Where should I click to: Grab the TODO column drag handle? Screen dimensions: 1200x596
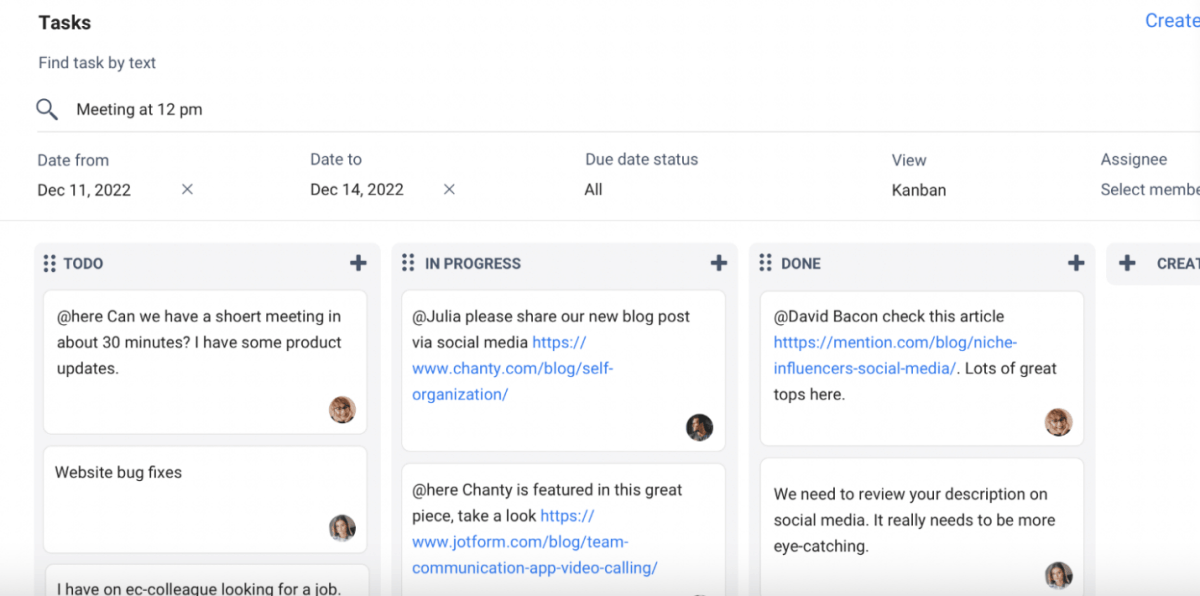50,263
